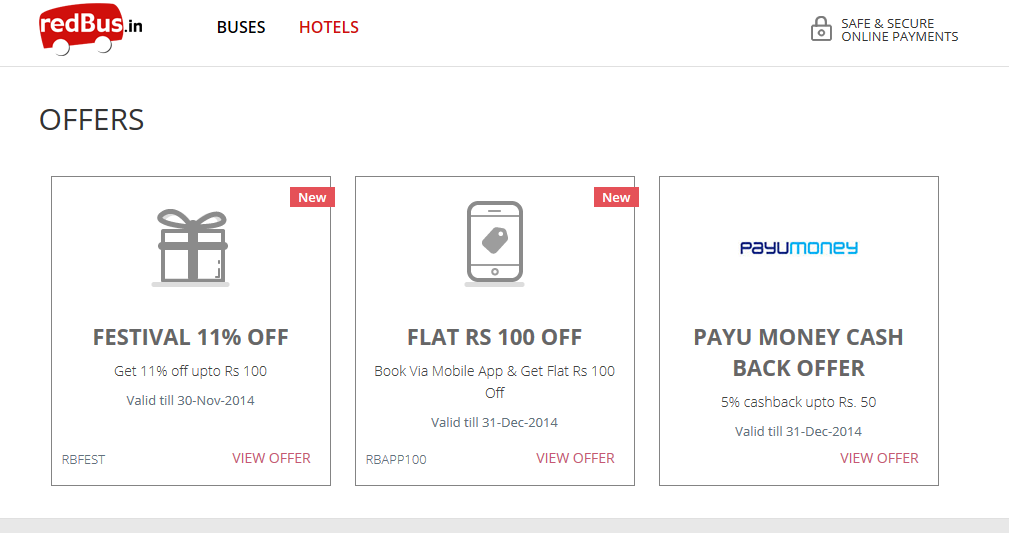Click the New badge on Festival offer
The width and height of the screenshot is (1009, 533).
312,197
